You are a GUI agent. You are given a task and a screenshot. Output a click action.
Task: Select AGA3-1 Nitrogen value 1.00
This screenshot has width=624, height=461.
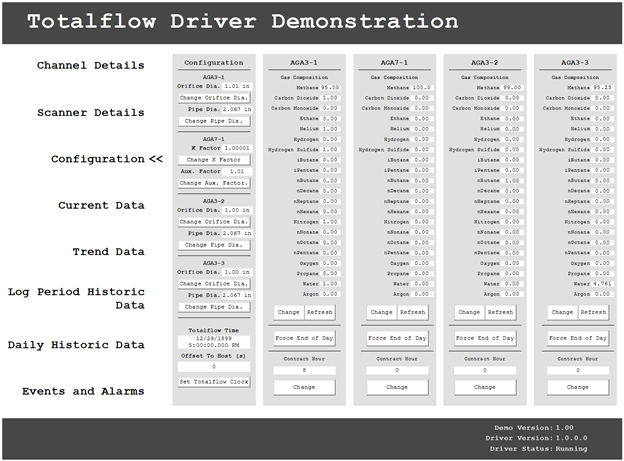[330, 222]
